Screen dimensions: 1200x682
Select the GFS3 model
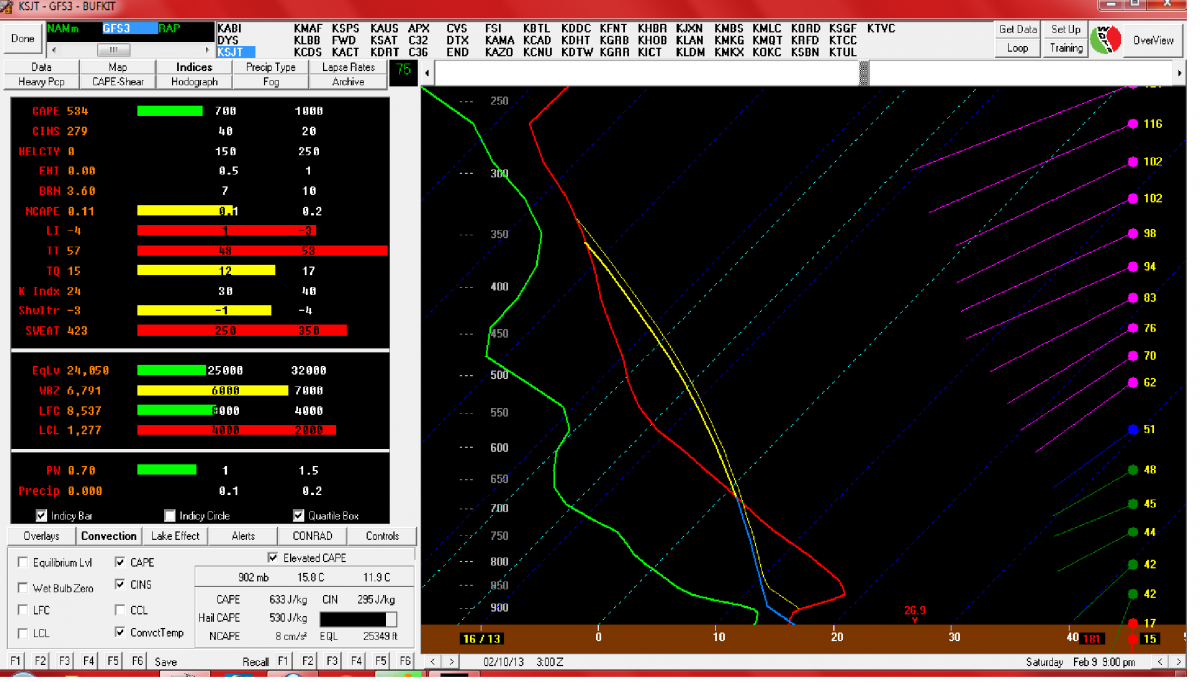pos(129,28)
